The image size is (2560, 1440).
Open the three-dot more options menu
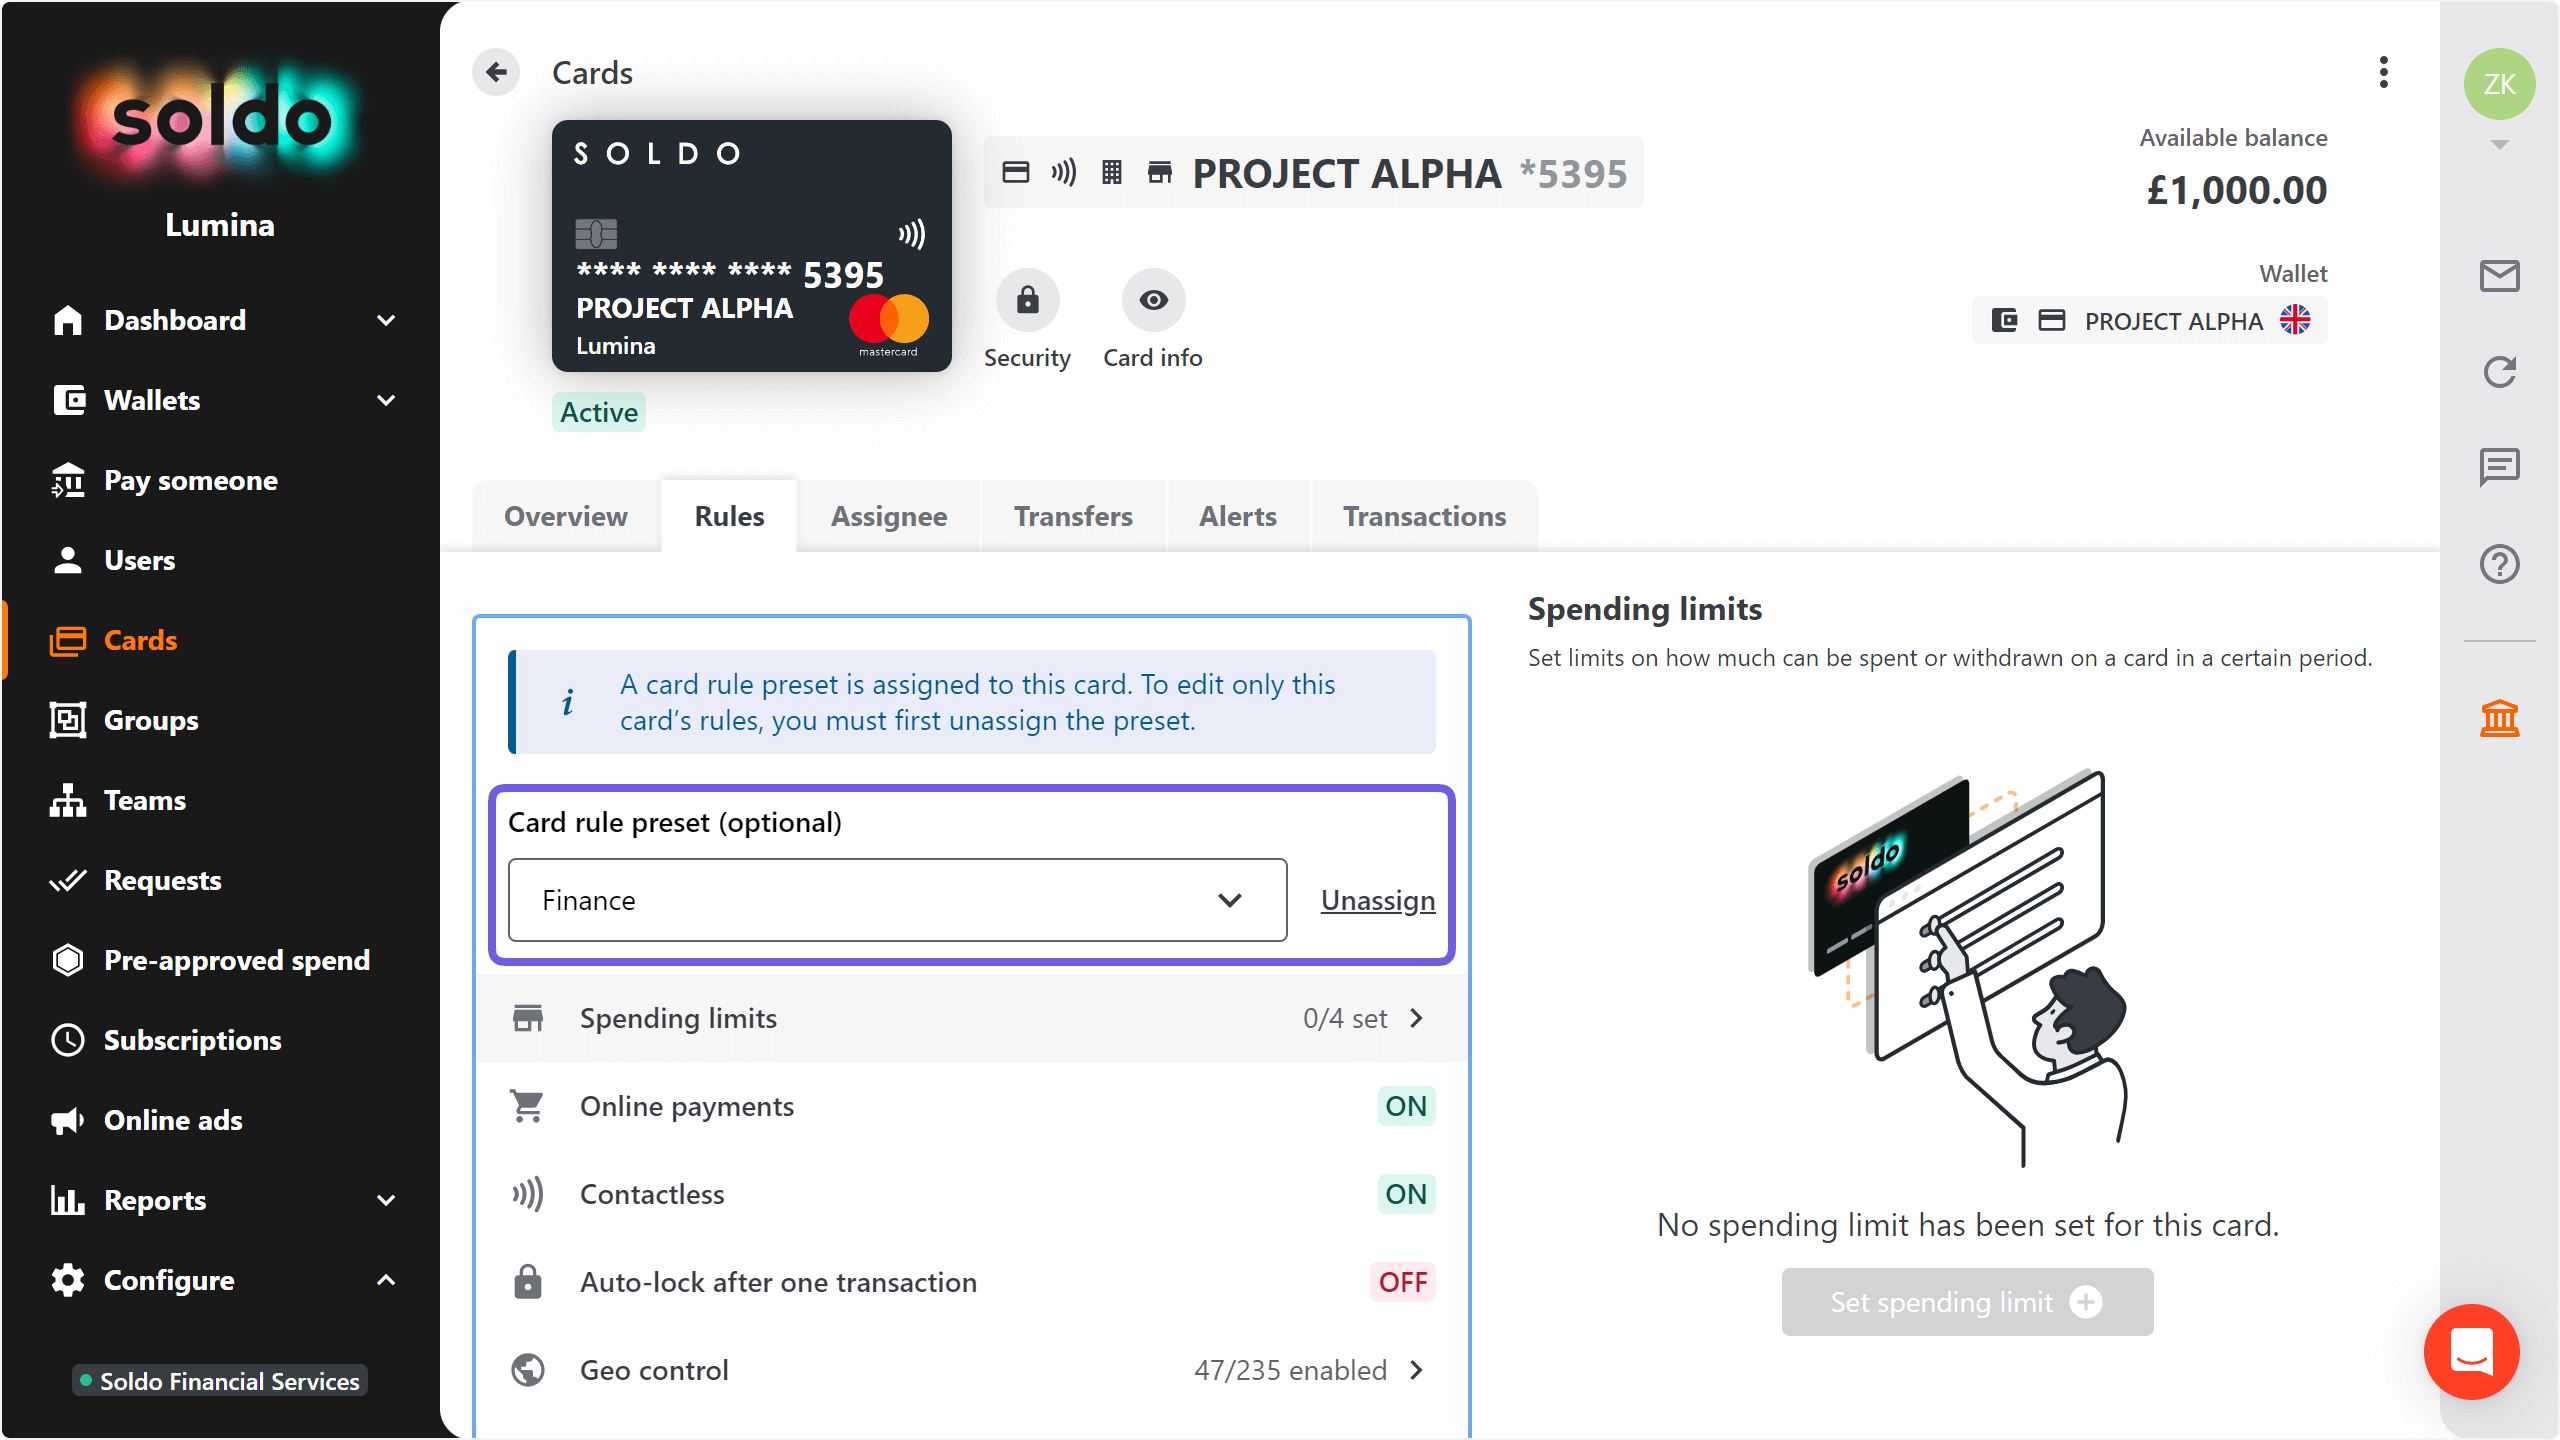pyautogui.click(x=2384, y=72)
